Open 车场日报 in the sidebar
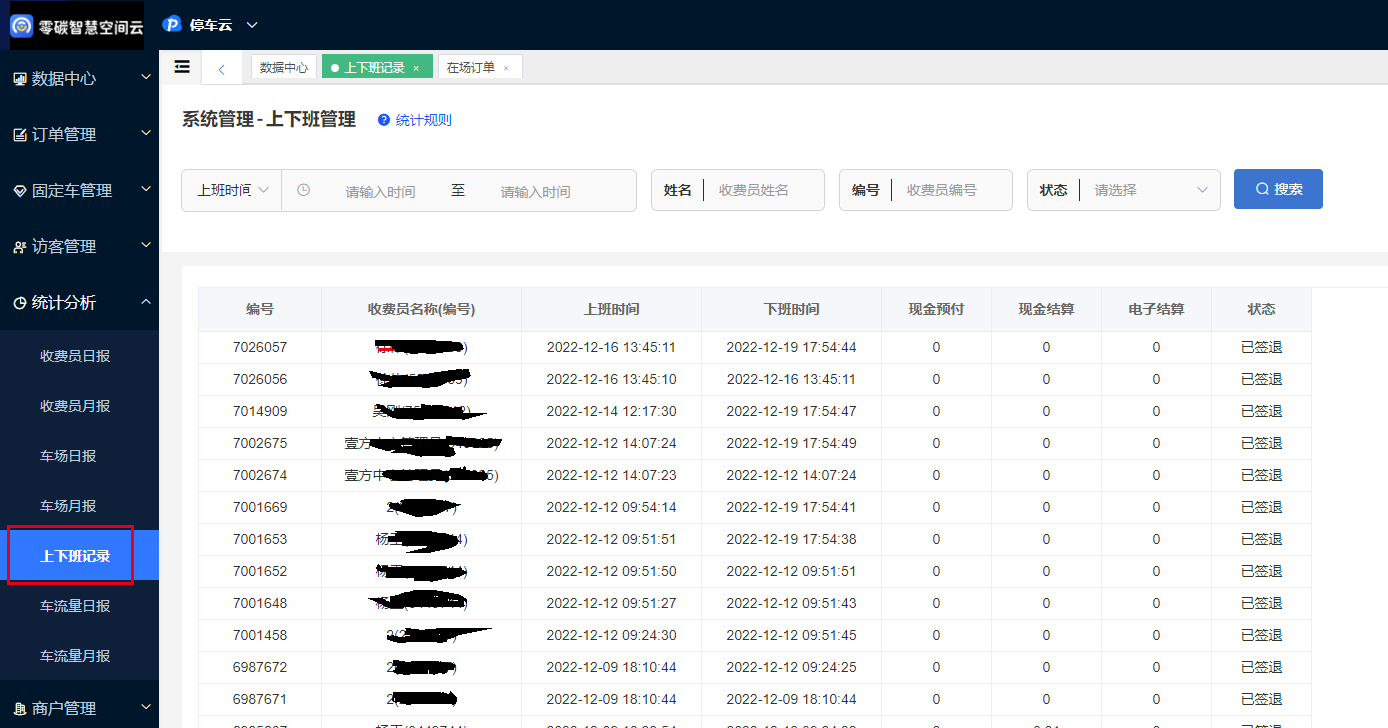This screenshot has width=1388, height=728. [68, 456]
